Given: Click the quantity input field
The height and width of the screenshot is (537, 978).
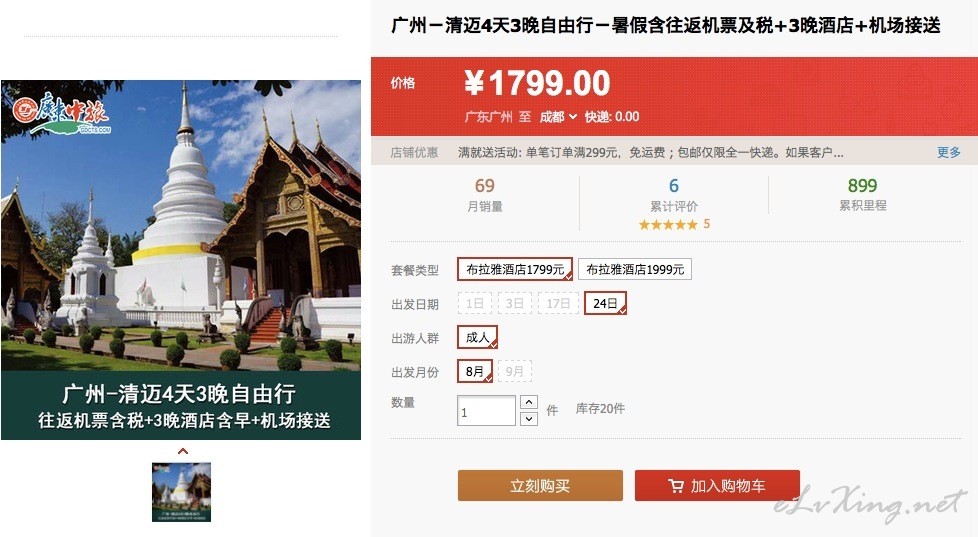Looking at the screenshot, I should [x=487, y=411].
